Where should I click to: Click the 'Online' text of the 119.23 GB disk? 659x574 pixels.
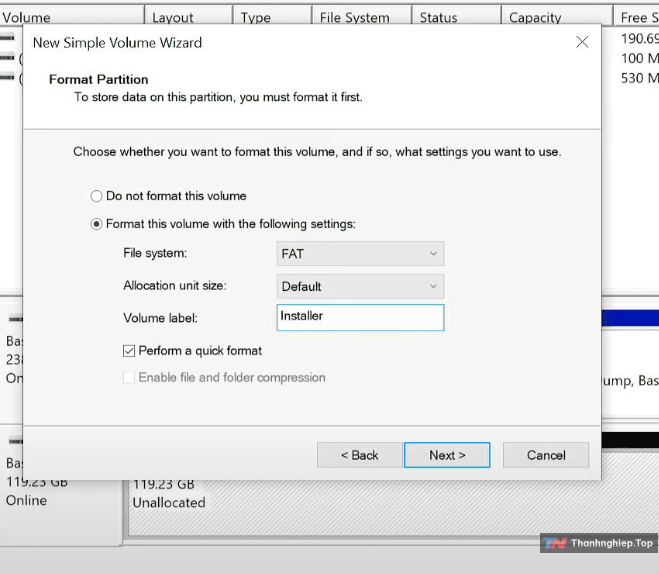tap(26, 500)
